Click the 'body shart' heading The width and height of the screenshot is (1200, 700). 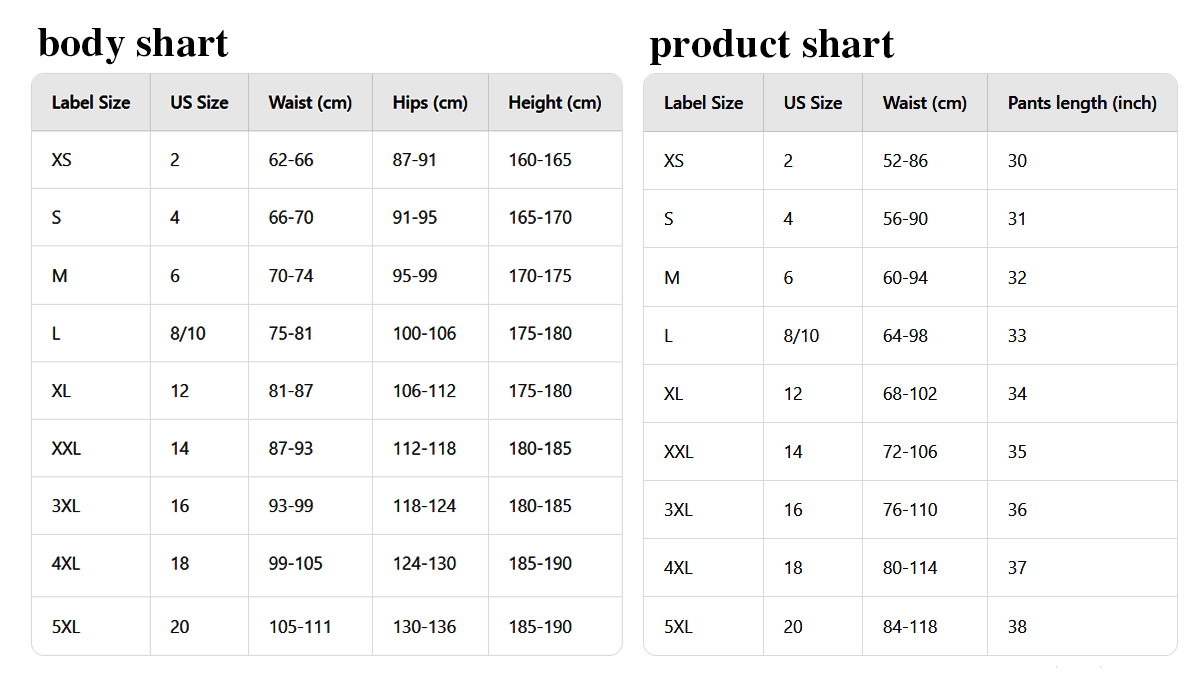pos(133,43)
